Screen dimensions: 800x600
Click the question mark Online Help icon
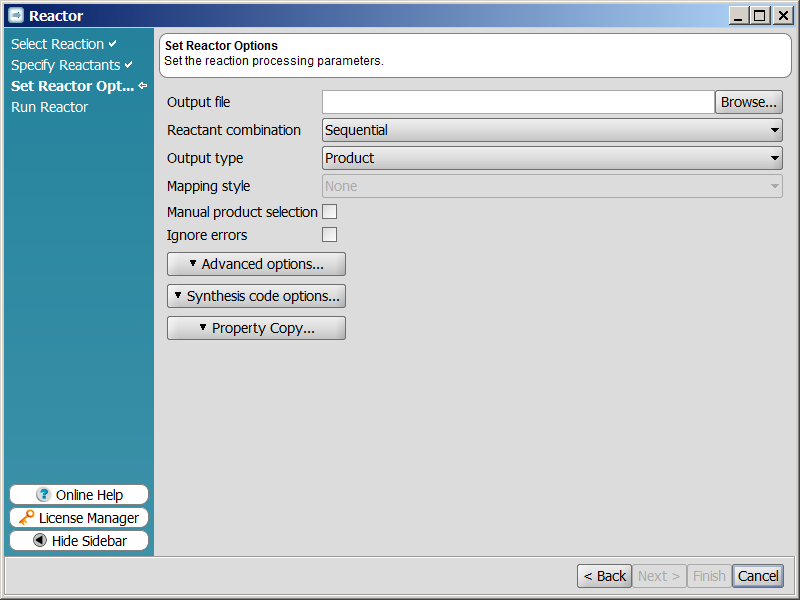click(x=43, y=494)
